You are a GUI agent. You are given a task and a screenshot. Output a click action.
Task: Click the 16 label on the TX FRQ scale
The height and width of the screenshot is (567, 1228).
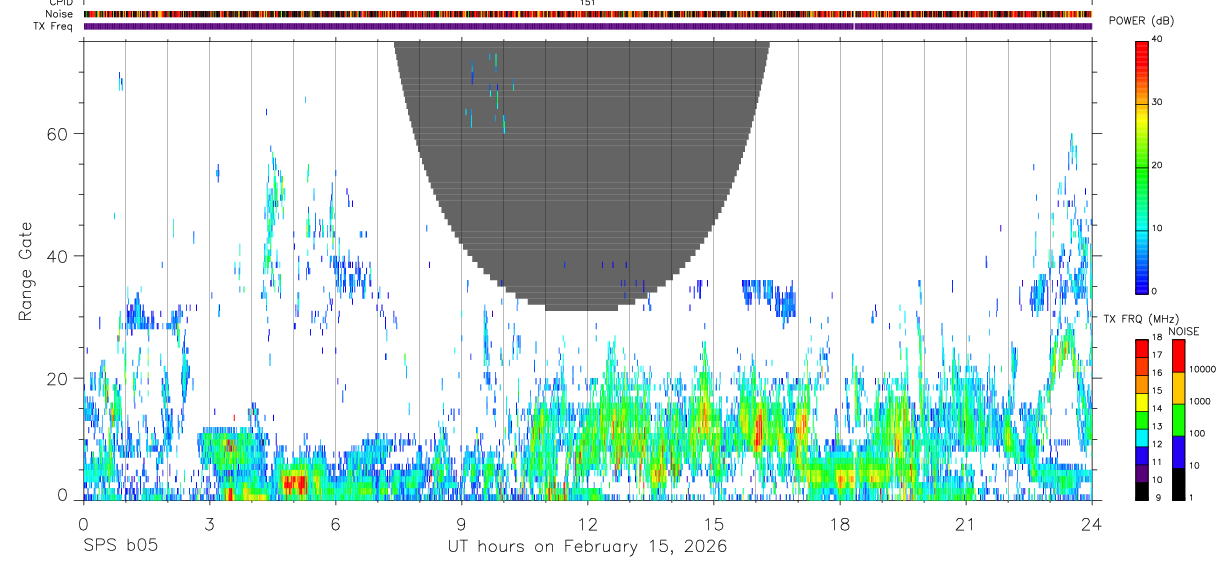(x=1157, y=373)
